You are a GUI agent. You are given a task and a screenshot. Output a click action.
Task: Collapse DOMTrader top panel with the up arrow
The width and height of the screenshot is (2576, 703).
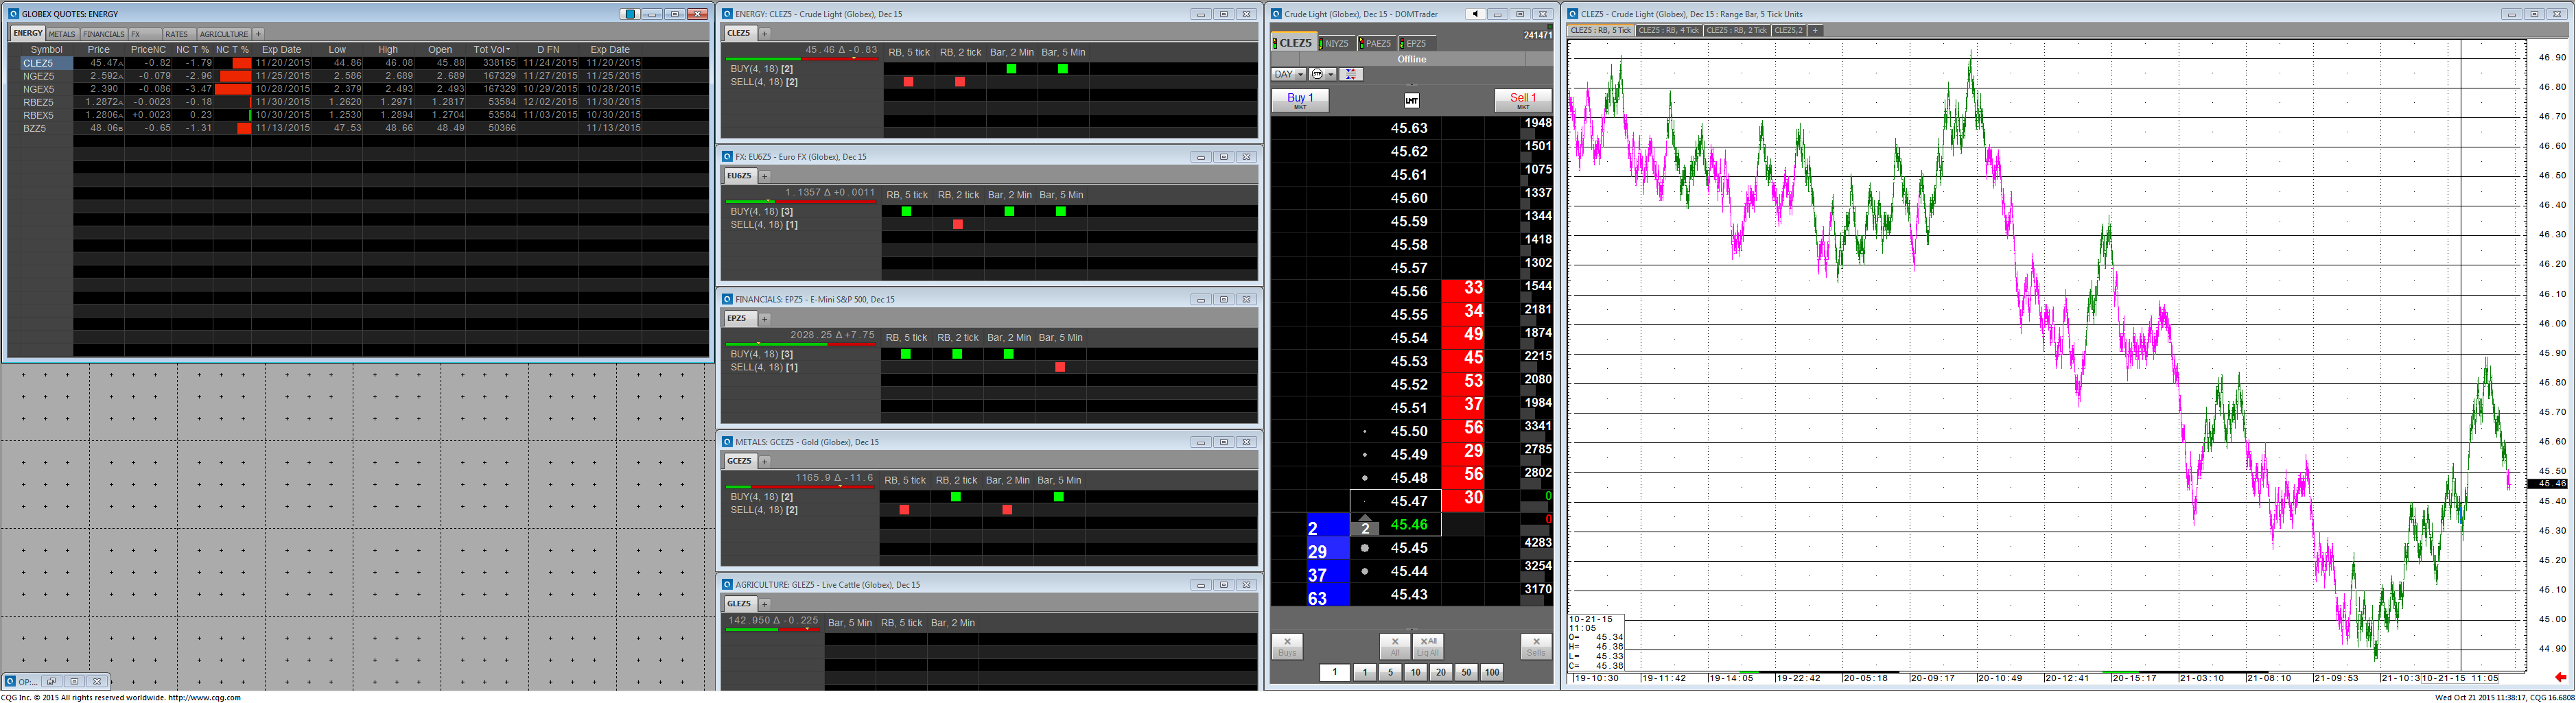(x=1411, y=84)
